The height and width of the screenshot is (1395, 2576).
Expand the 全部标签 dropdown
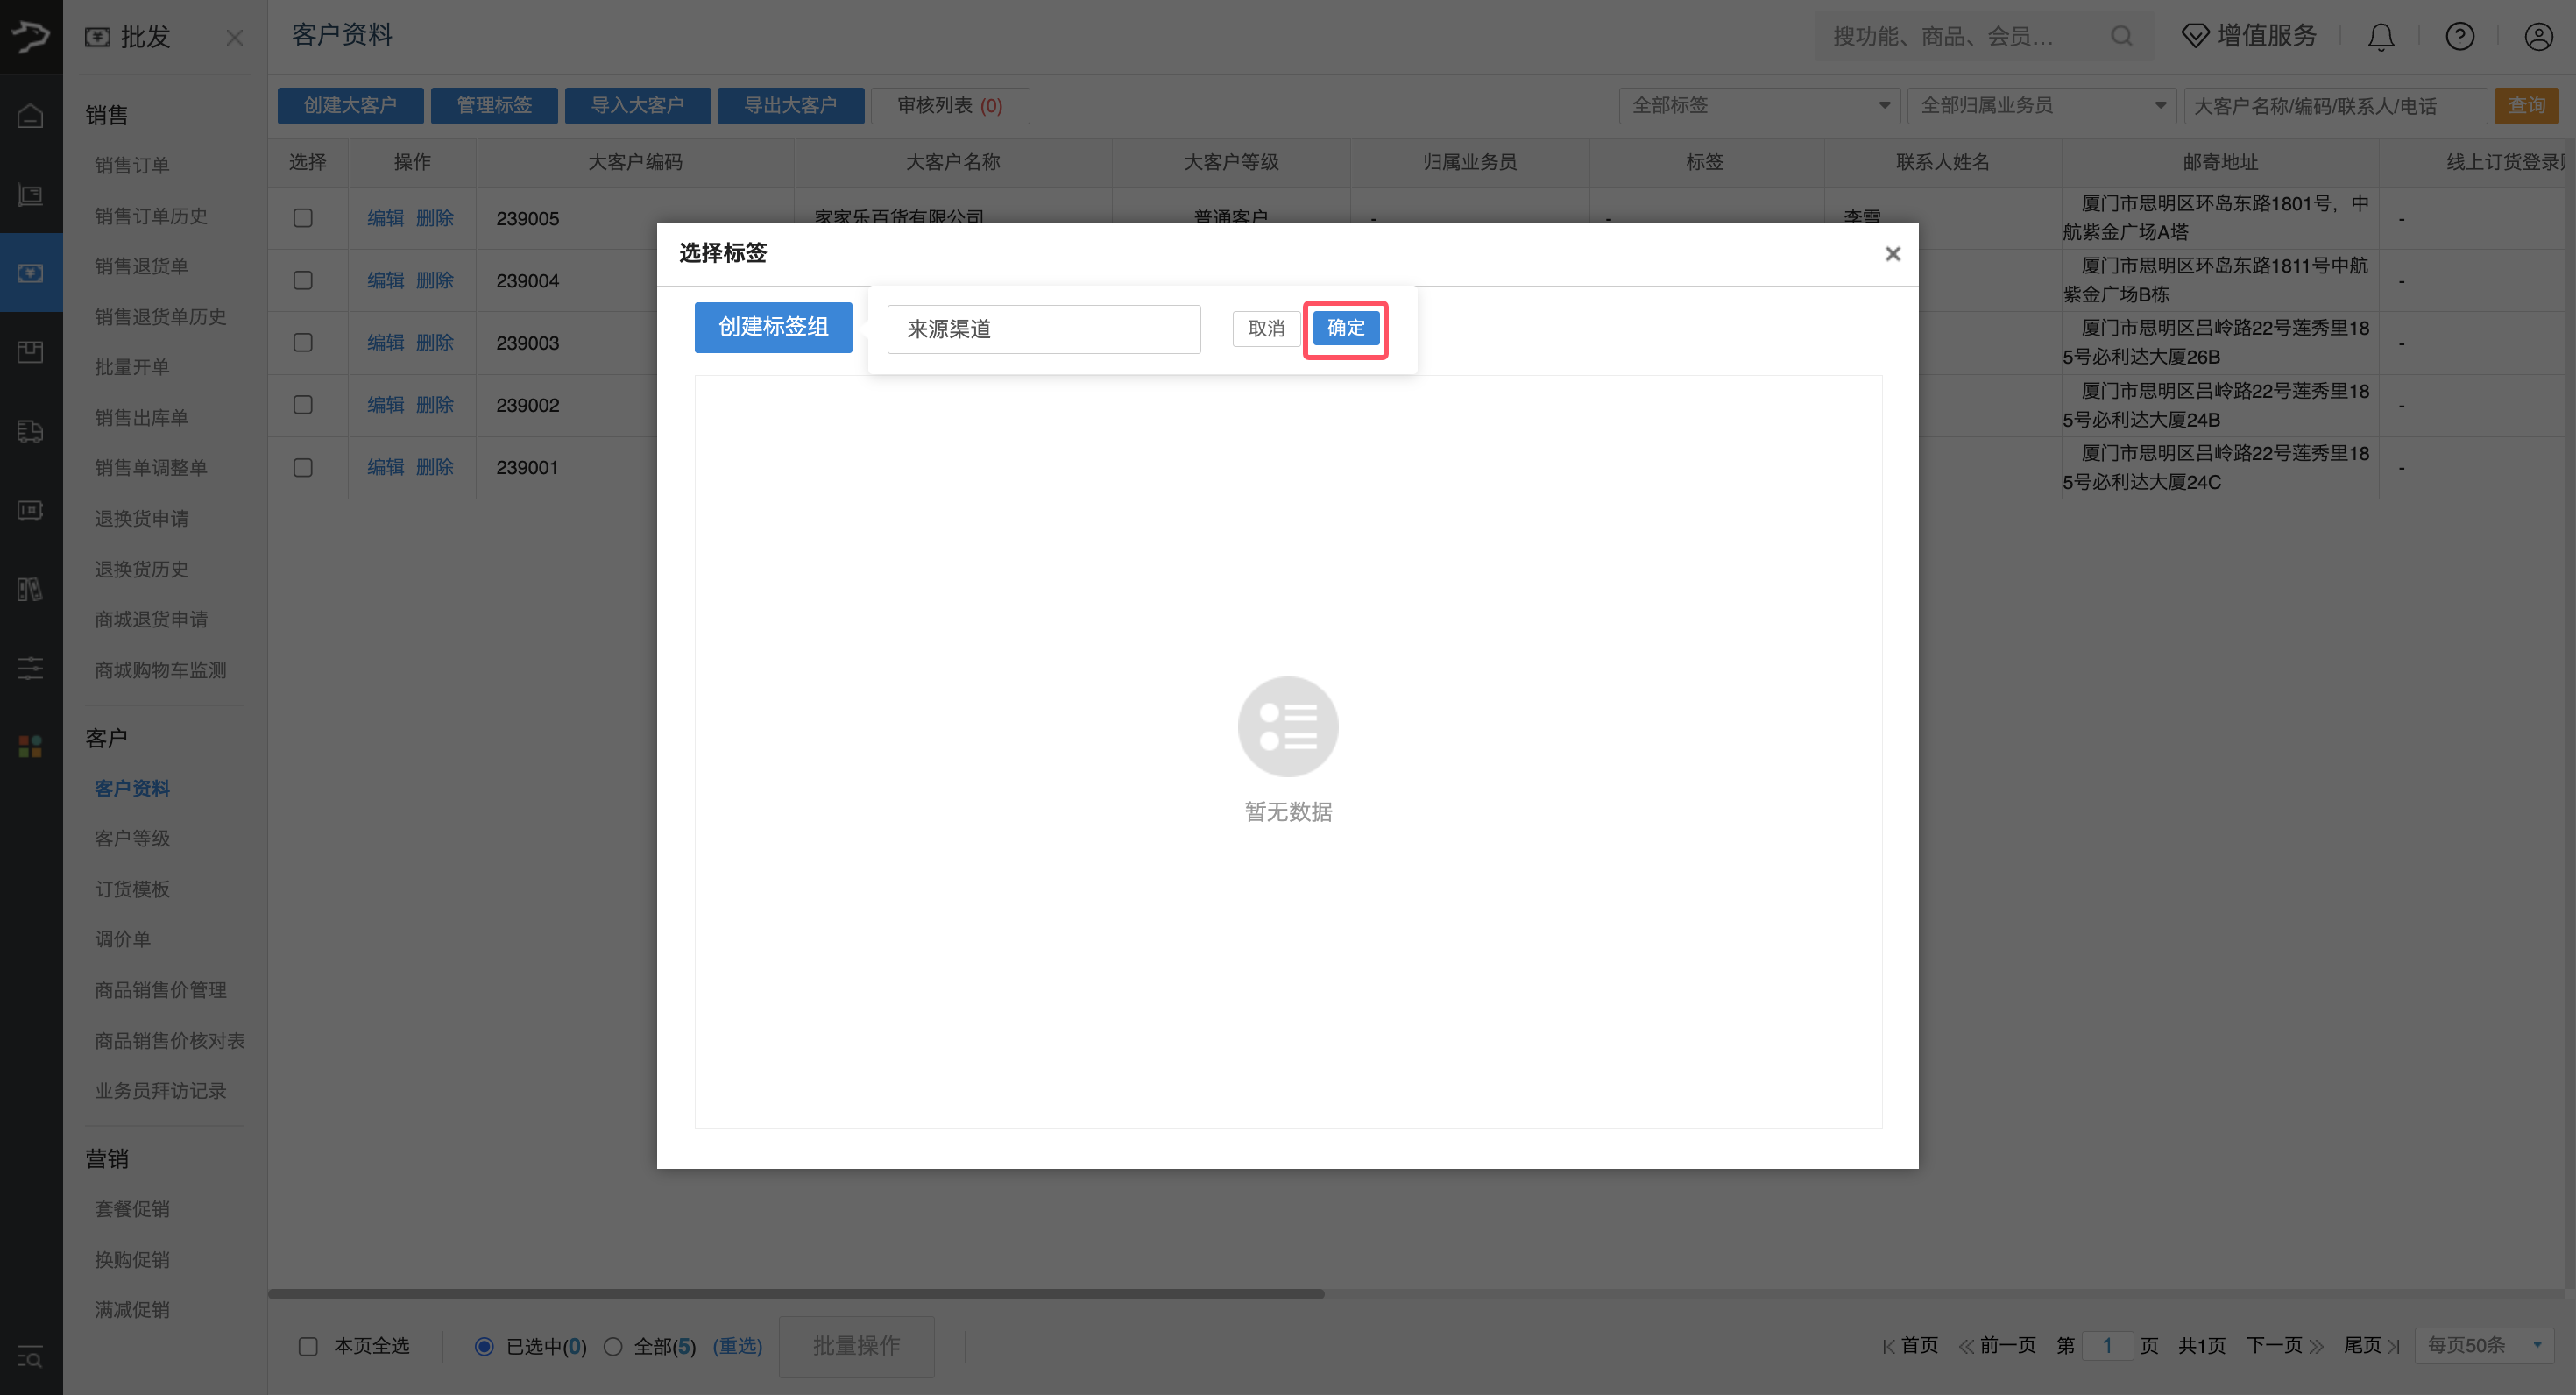(x=1759, y=105)
